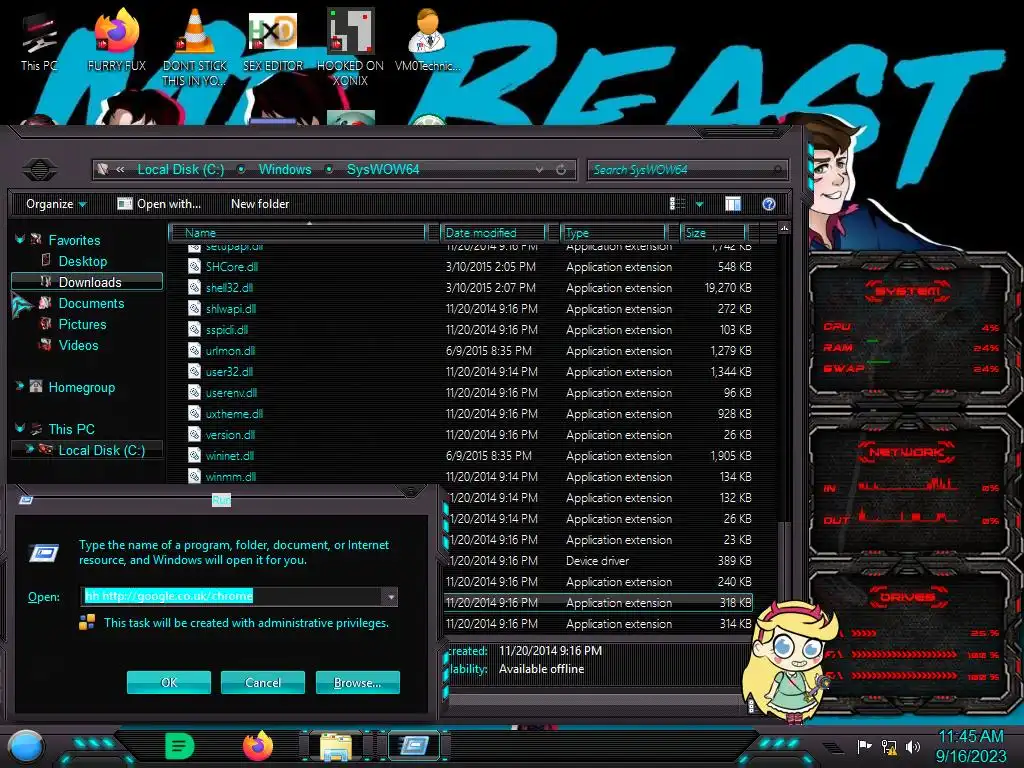Image resolution: width=1024 pixels, height=768 pixels.
Task: Select Downloads under Favorites
Action: tap(88, 282)
